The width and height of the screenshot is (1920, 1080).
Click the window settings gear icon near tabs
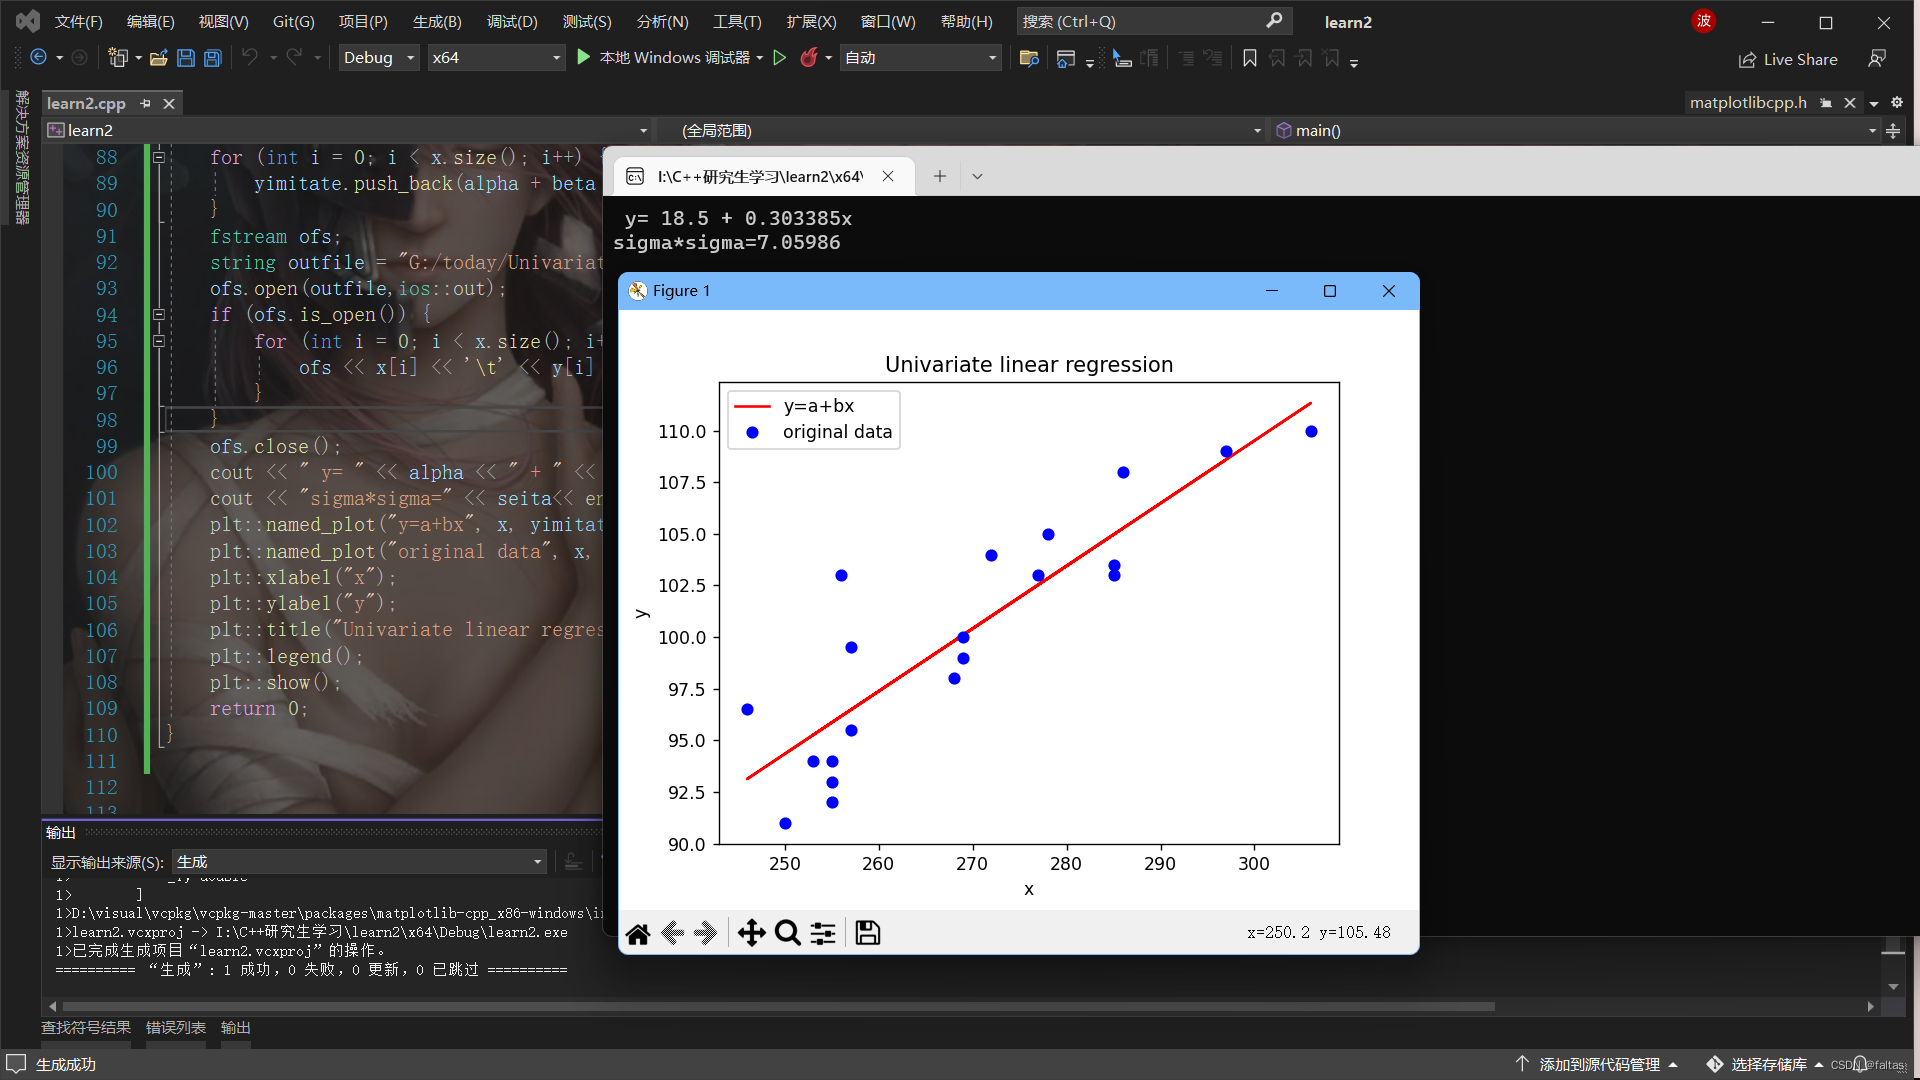coord(1896,102)
